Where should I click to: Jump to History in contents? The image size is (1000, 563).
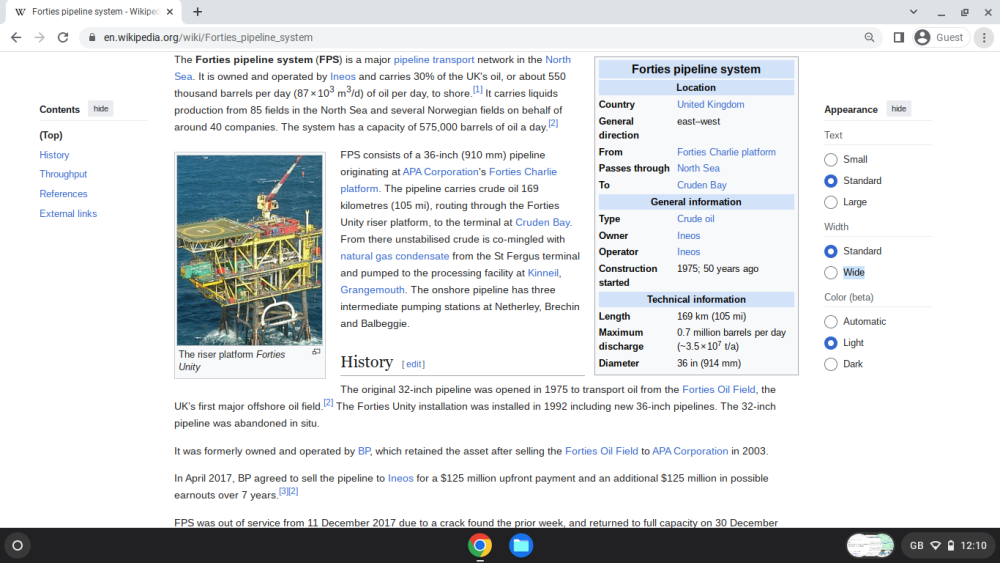(x=54, y=155)
